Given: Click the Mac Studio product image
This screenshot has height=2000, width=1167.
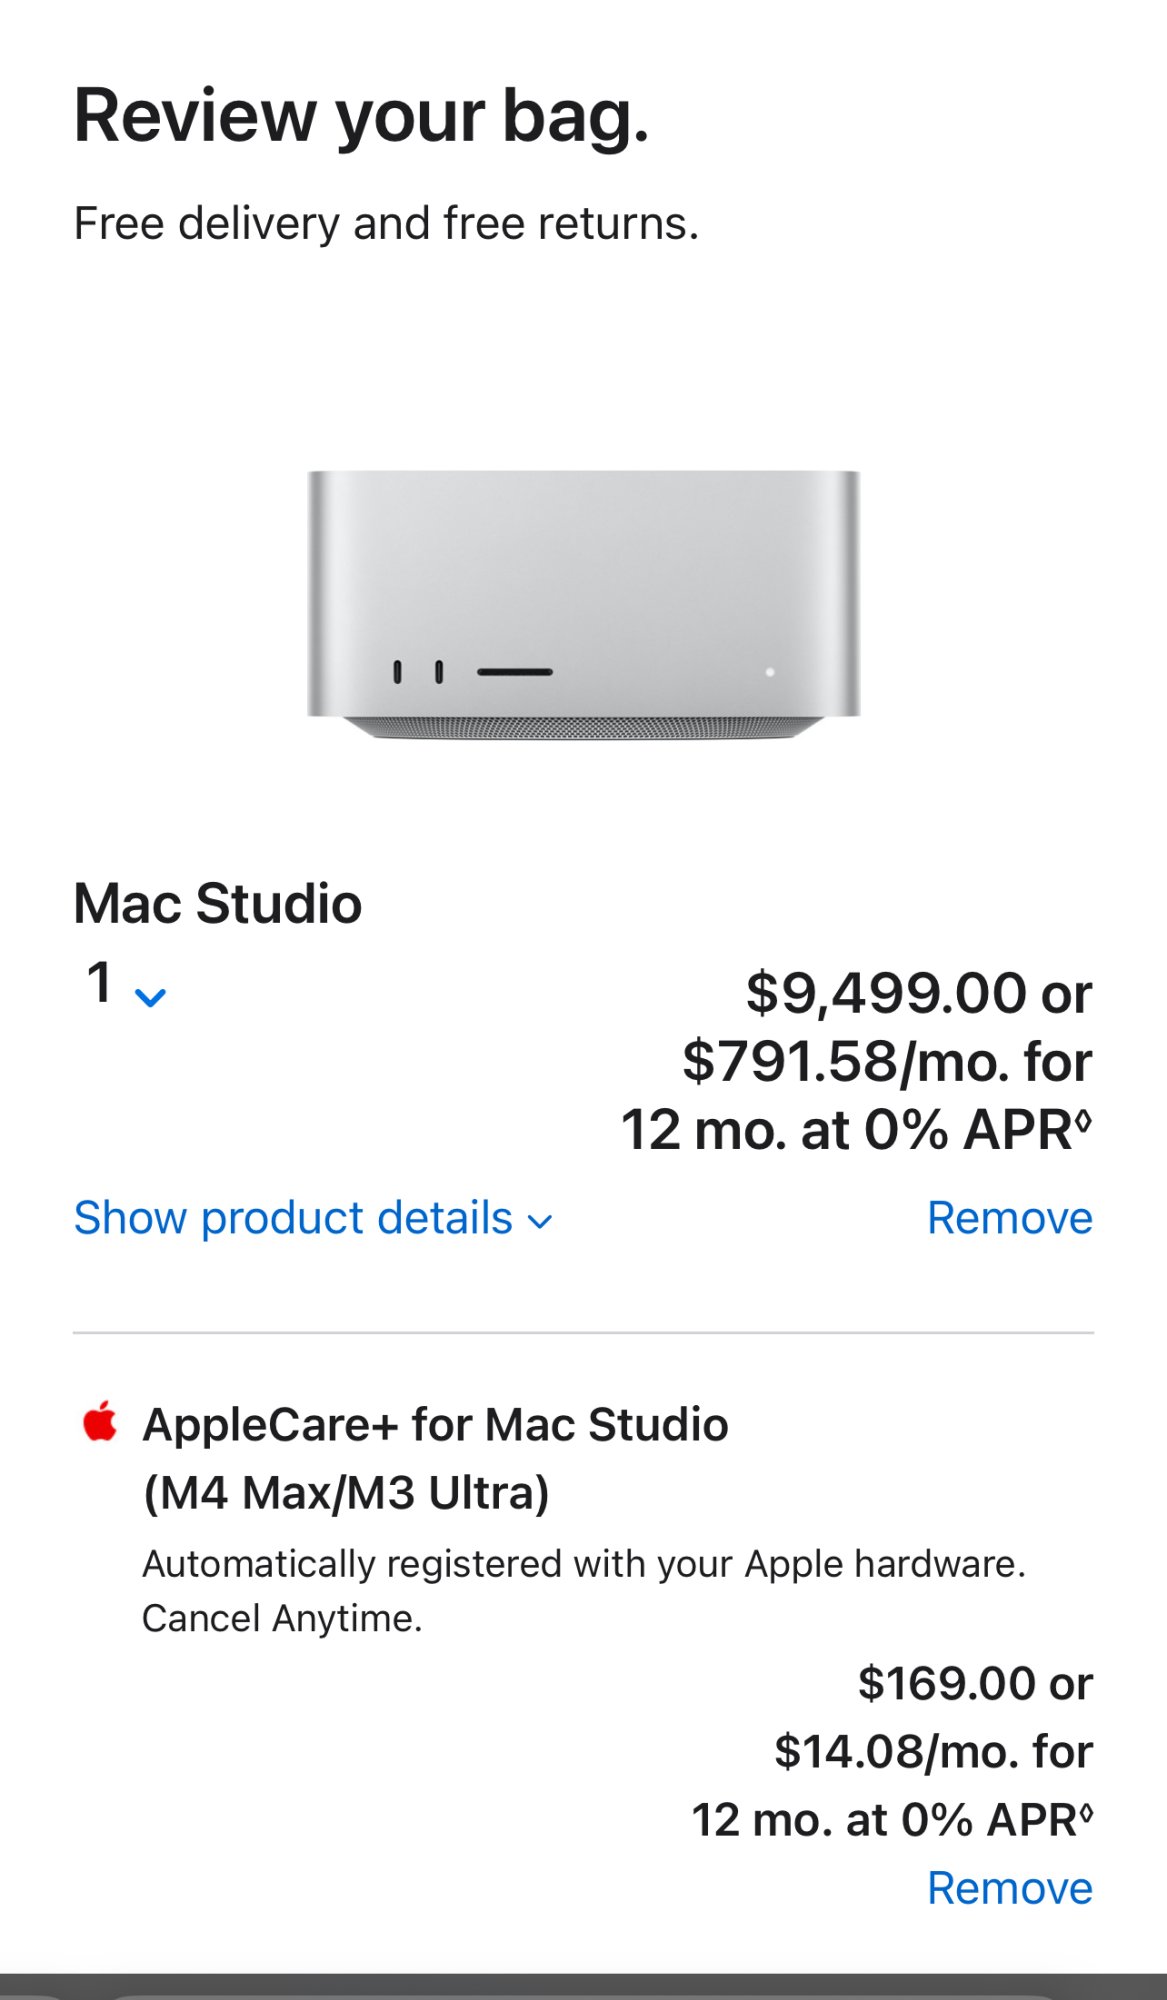Looking at the screenshot, I should [583, 603].
